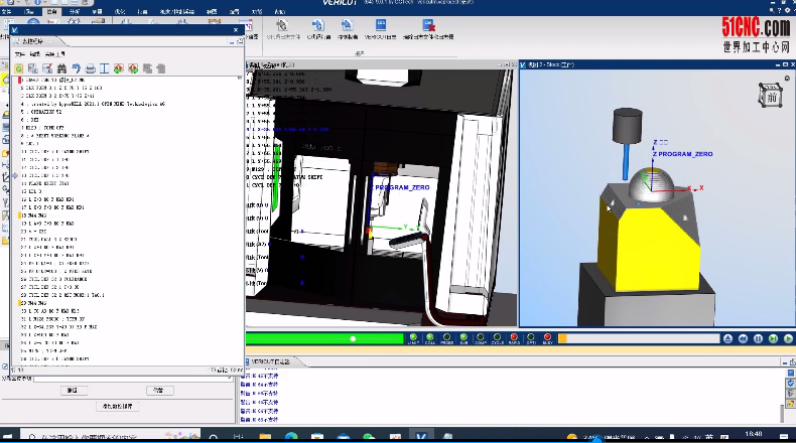
Task: Click the print icon in editor toolbar
Action: click(x=90, y=68)
